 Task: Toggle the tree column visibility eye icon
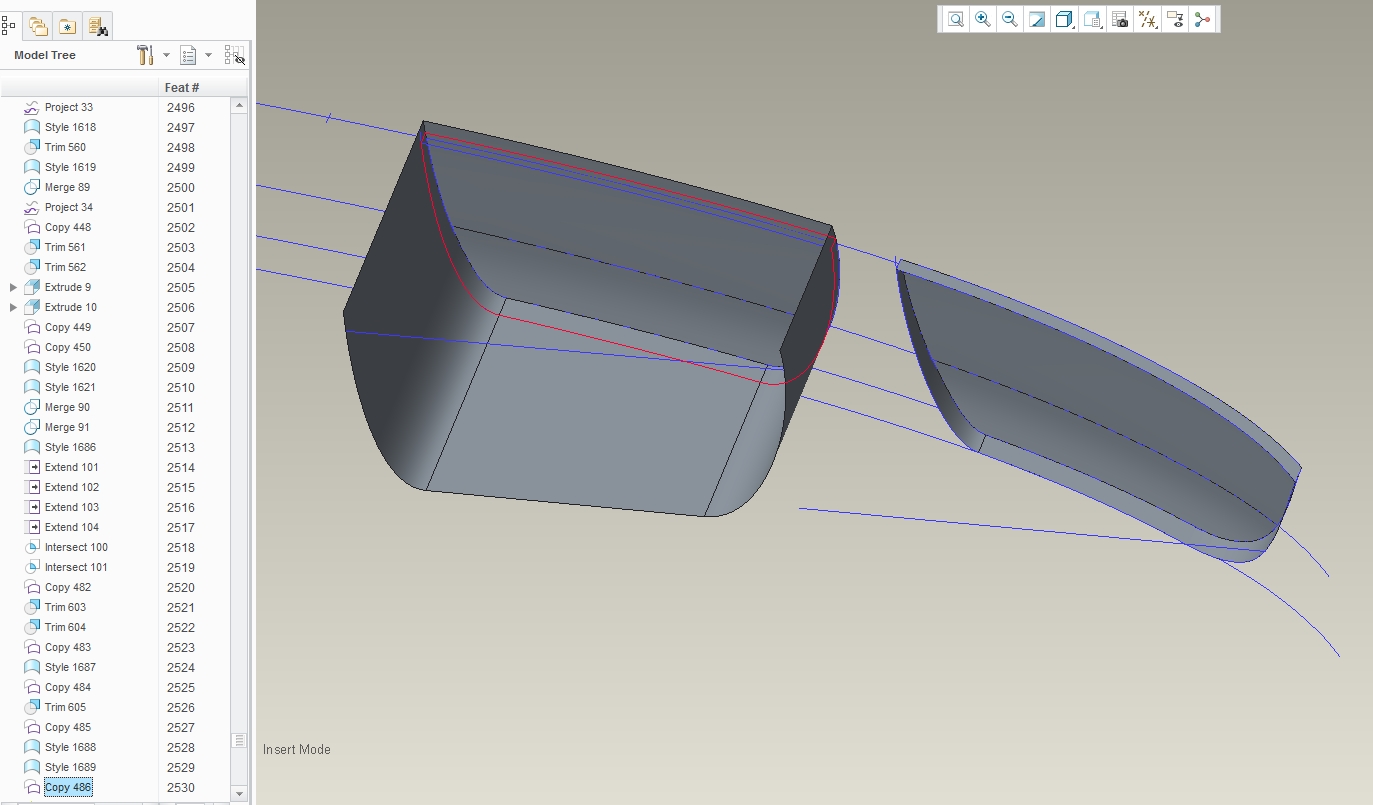click(x=235, y=55)
